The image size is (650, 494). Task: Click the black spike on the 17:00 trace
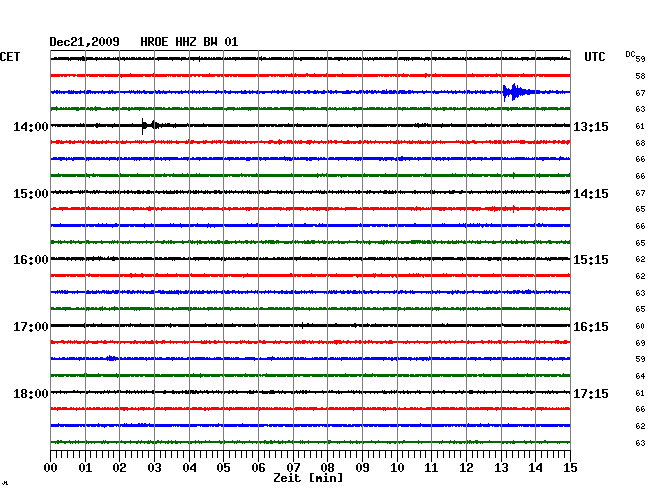[302, 325]
